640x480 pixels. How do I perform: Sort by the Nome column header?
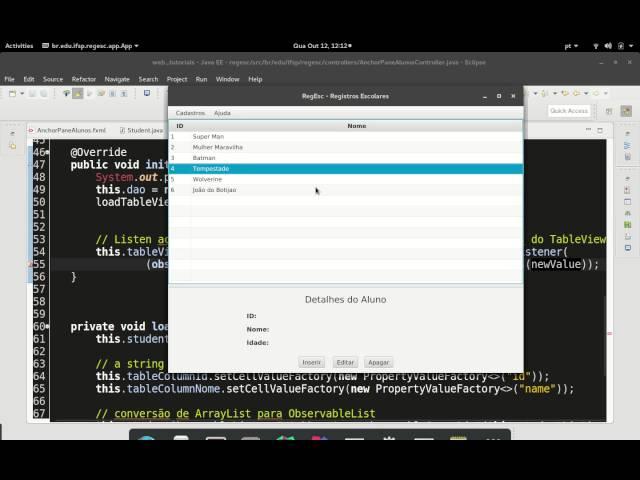point(356,126)
